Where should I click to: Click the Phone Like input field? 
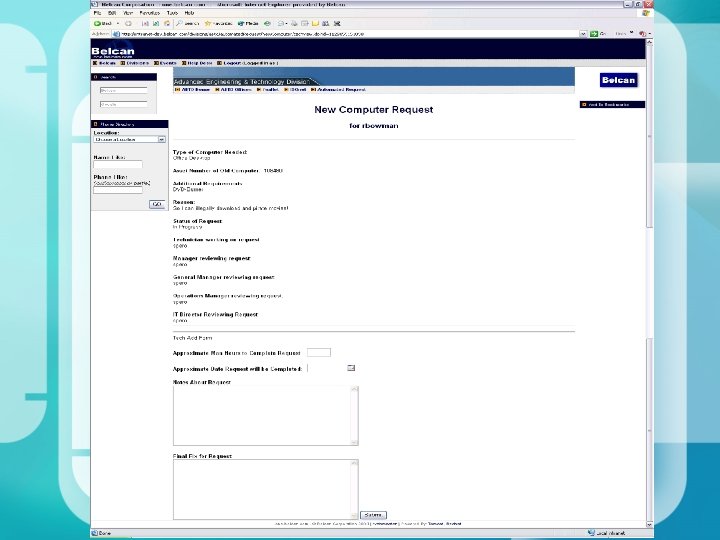[x=118, y=190]
